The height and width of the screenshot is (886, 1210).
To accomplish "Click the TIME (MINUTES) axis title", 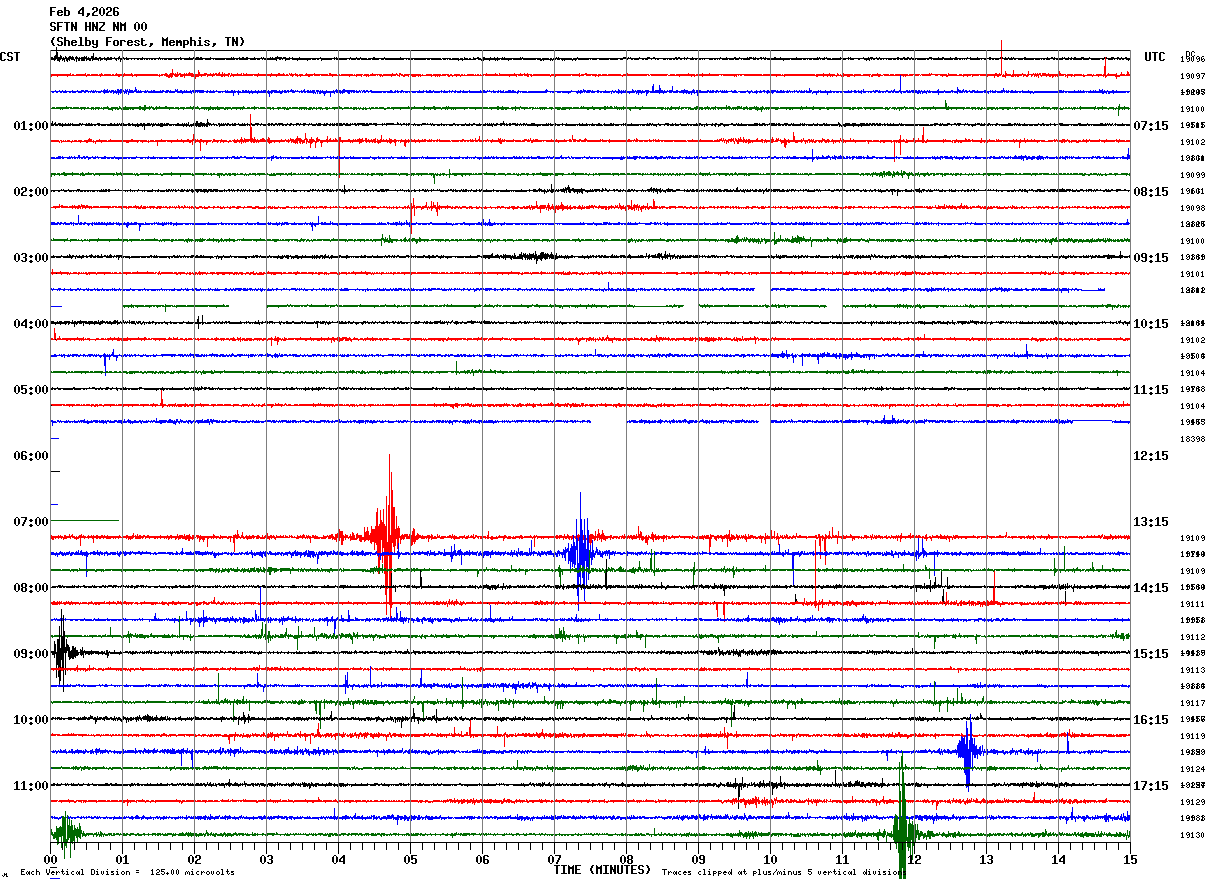I will [x=602, y=870].
